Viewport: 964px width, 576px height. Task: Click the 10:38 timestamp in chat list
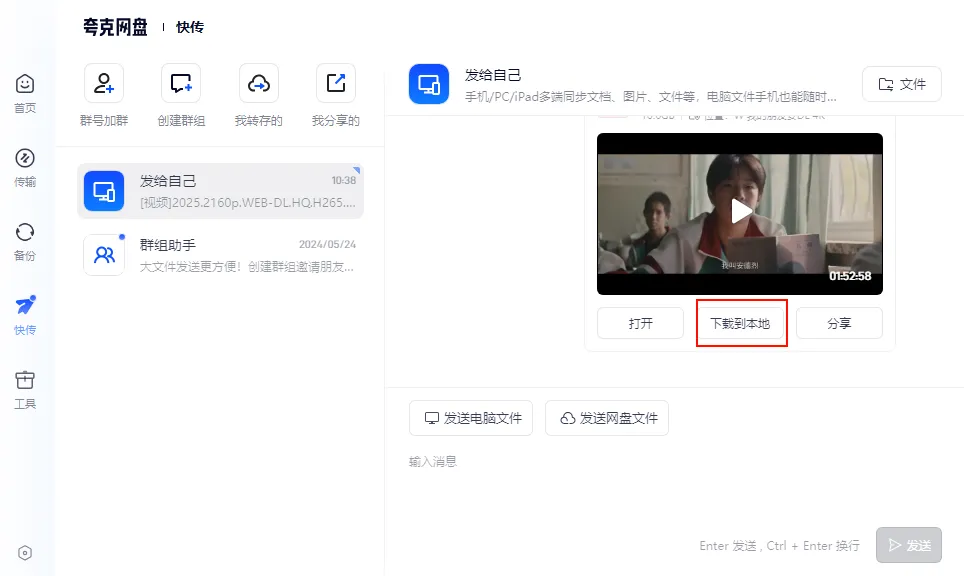pyautogui.click(x=344, y=180)
